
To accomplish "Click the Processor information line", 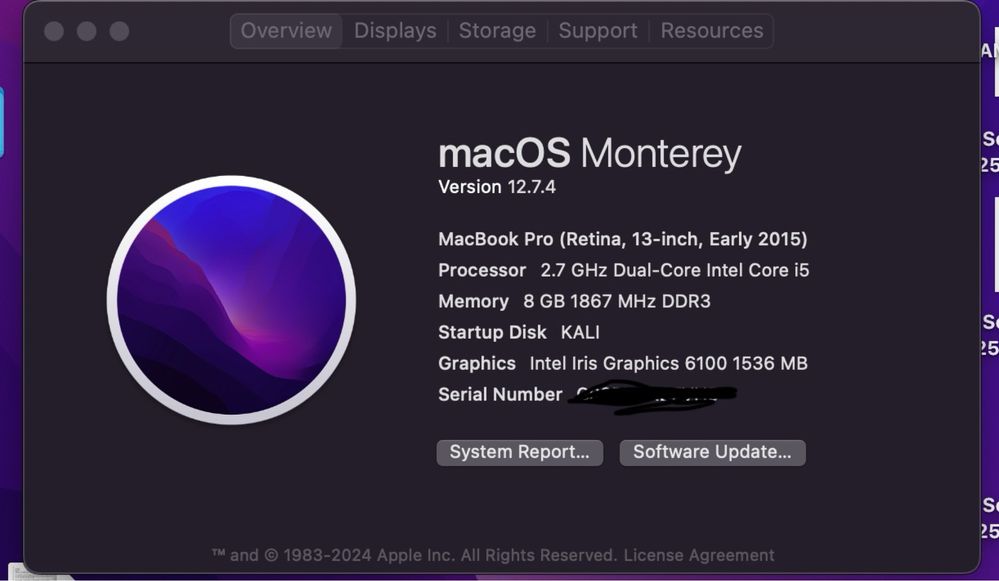I will (x=623, y=270).
